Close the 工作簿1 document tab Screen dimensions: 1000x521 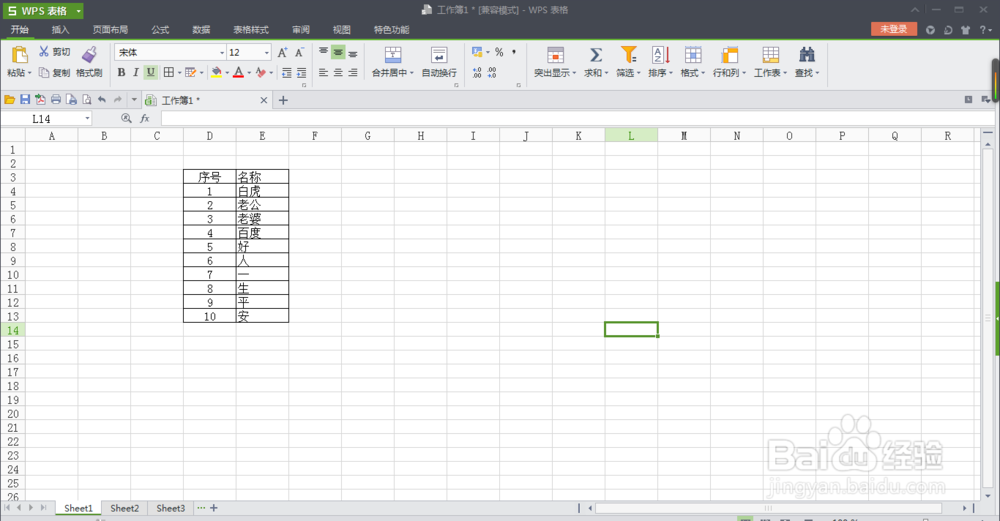coord(263,100)
